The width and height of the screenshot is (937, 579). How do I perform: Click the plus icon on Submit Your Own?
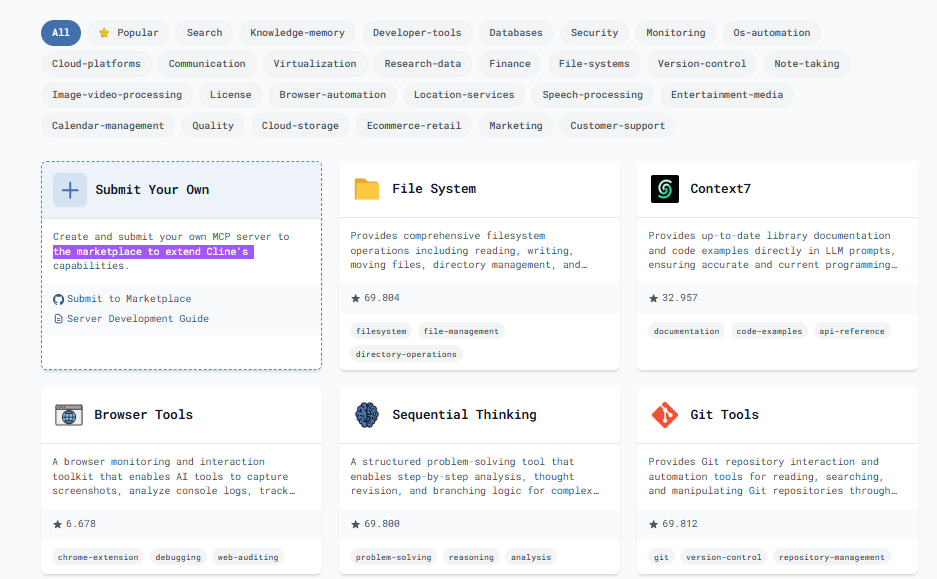70,189
